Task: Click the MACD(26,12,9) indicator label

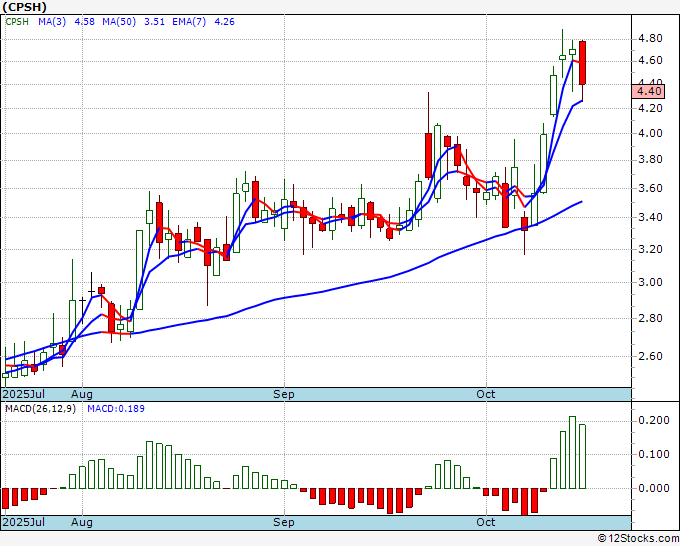Action: click(40, 409)
